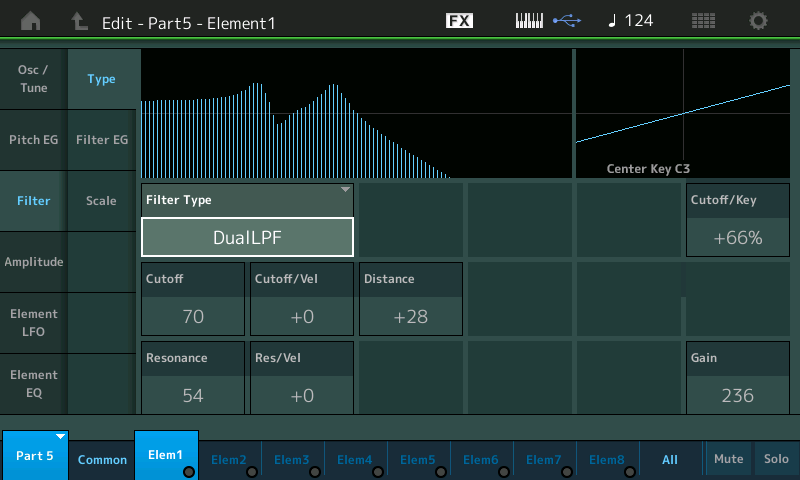The width and height of the screenshot is (800, 480).
Task: Click the USB connection icon
Action: tap(566, 21)
